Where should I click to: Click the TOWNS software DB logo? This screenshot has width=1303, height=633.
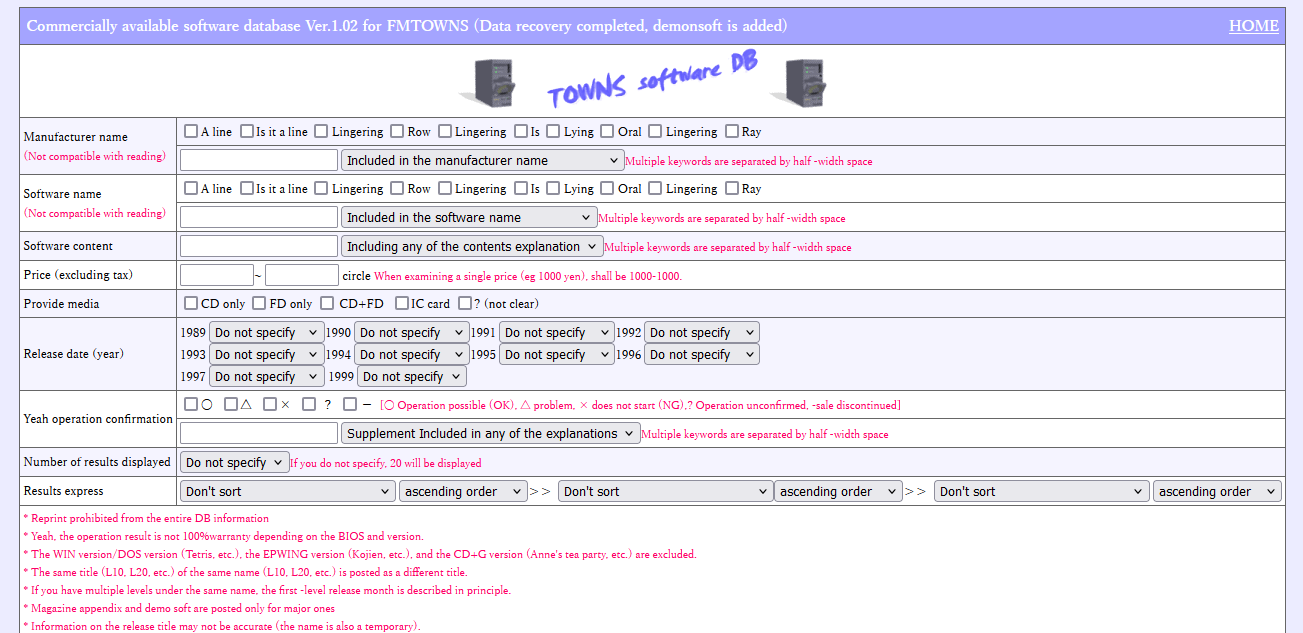click(x=652, y=79)
